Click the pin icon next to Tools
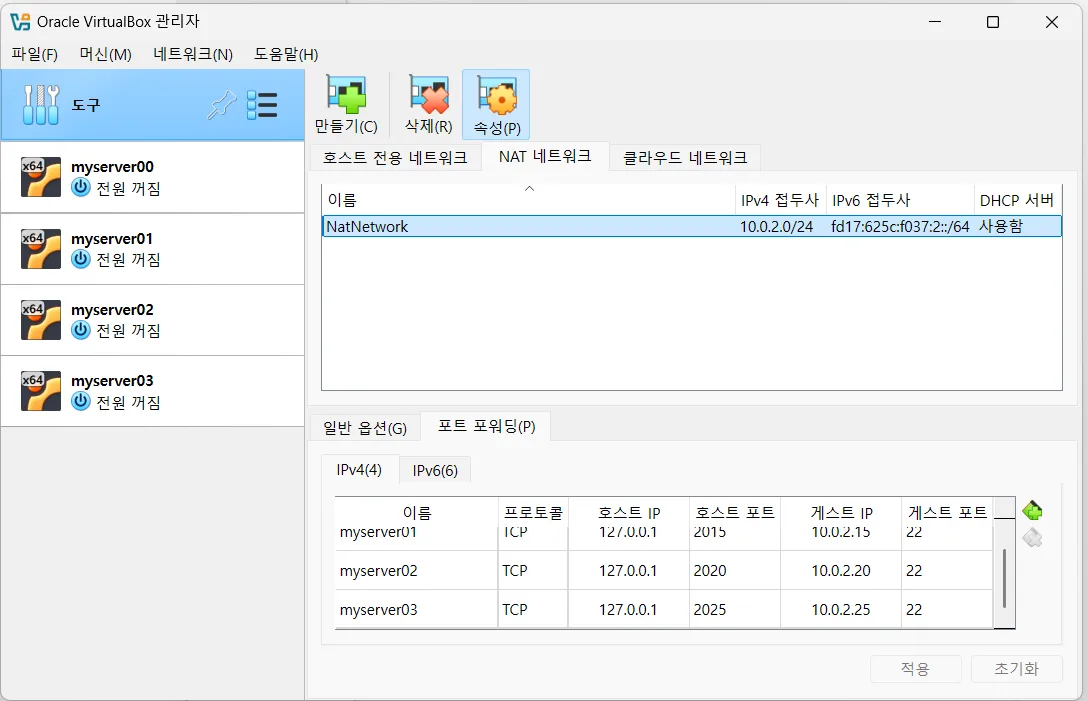 point(222,105)
